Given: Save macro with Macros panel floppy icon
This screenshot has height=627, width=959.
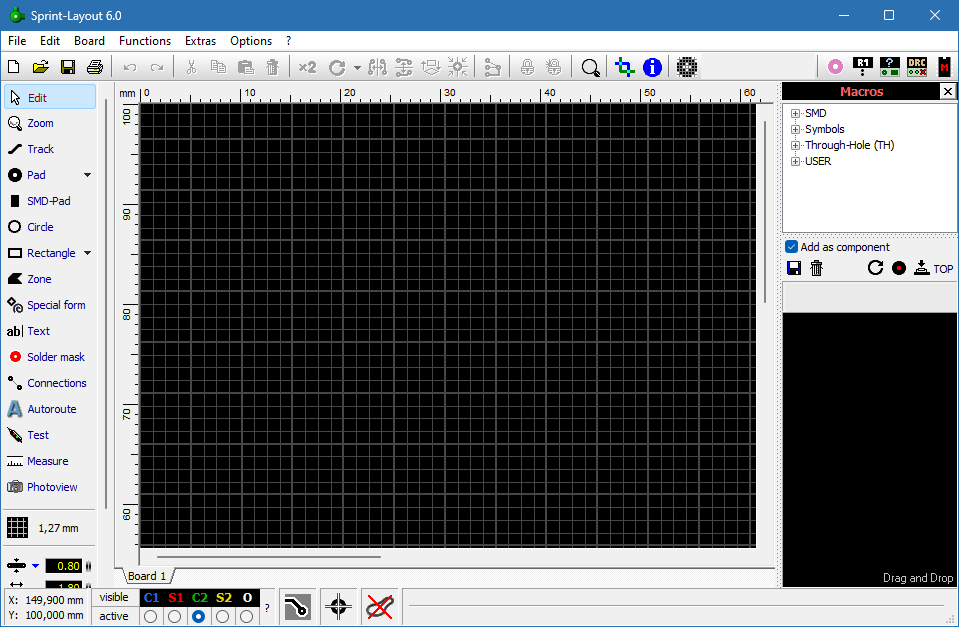Looking at the screenshot, I should pos(794,268).
